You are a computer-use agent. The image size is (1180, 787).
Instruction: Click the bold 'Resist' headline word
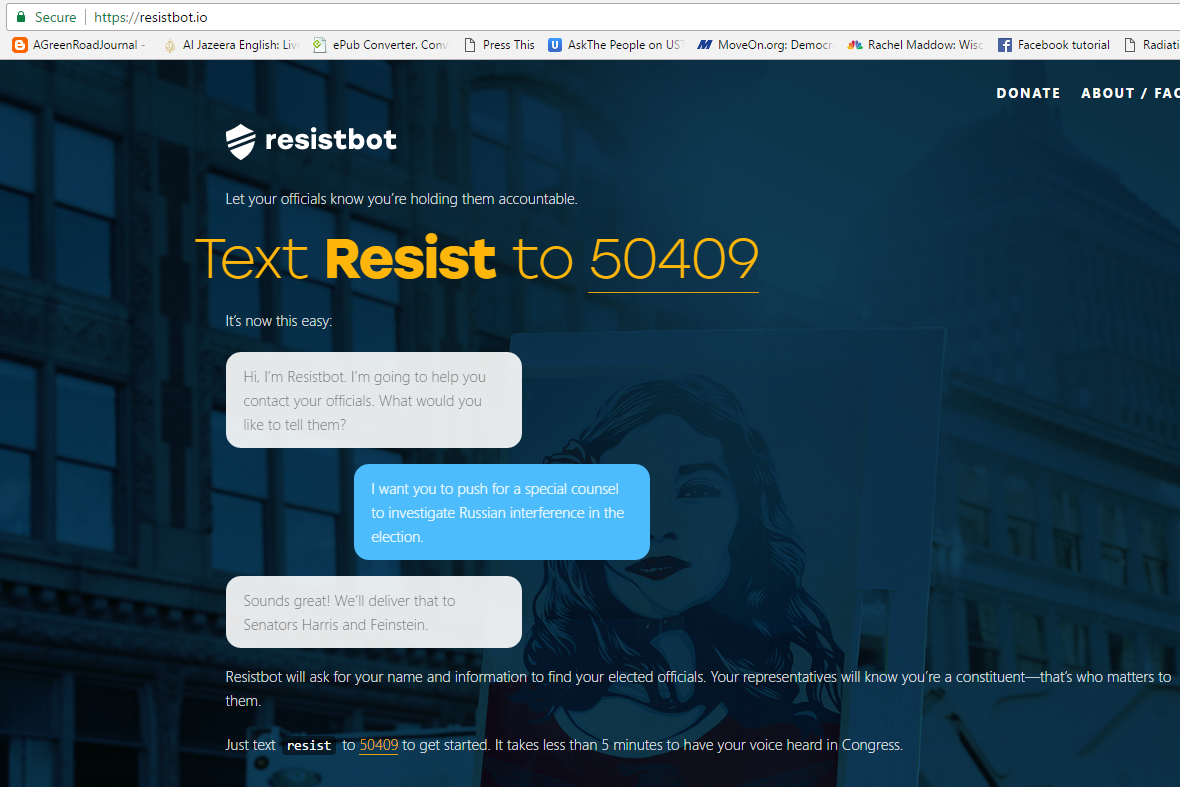[410, 259]
